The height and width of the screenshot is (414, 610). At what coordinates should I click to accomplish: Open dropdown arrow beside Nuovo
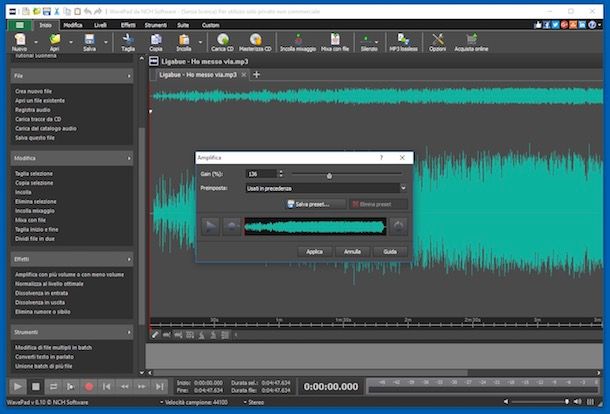click(x=36, y=42)
